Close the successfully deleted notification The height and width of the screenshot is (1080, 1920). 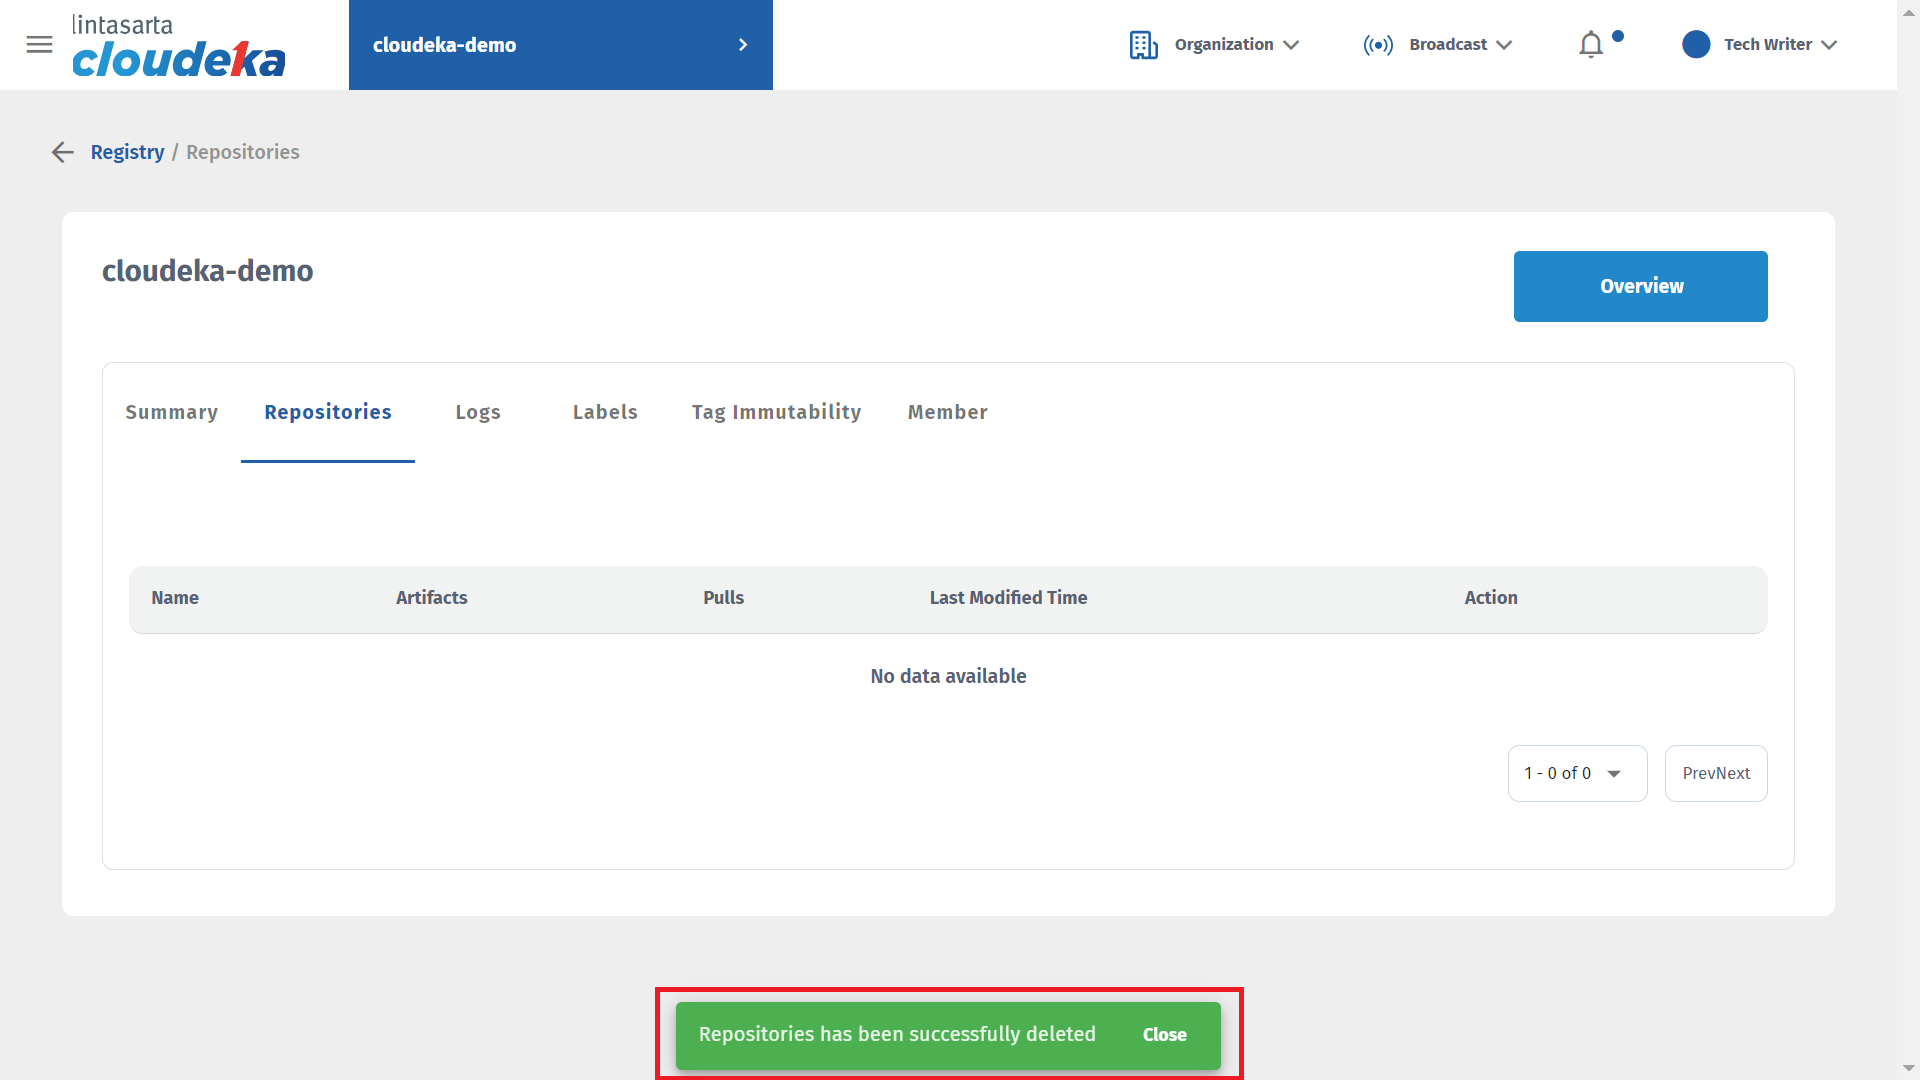coord(1164,1035)
